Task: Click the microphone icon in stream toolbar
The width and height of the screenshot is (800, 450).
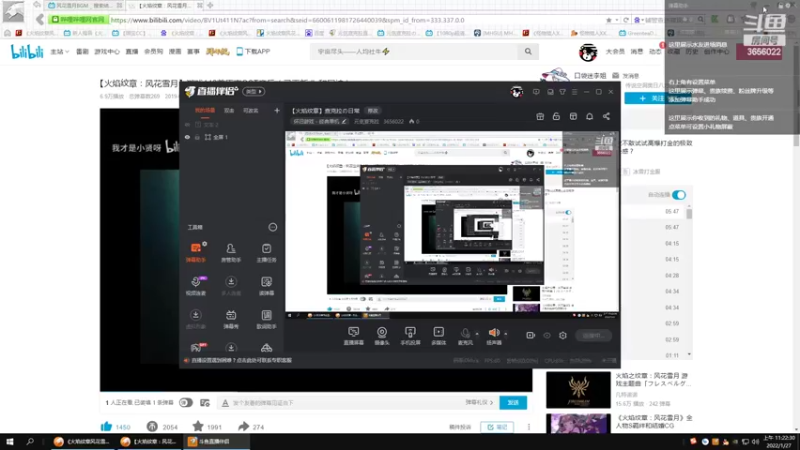Action: point(465,334)
